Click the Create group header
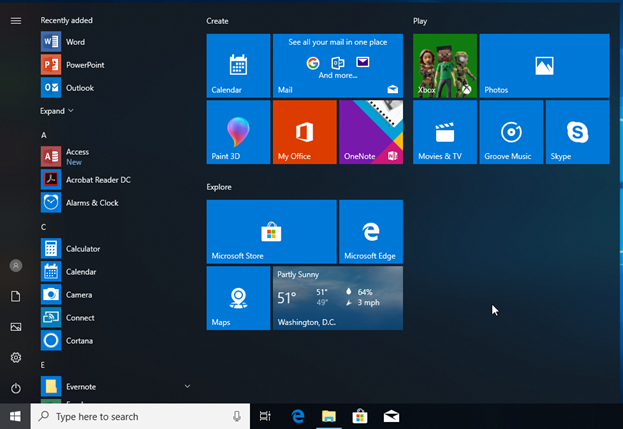 [x=217, y=21]
